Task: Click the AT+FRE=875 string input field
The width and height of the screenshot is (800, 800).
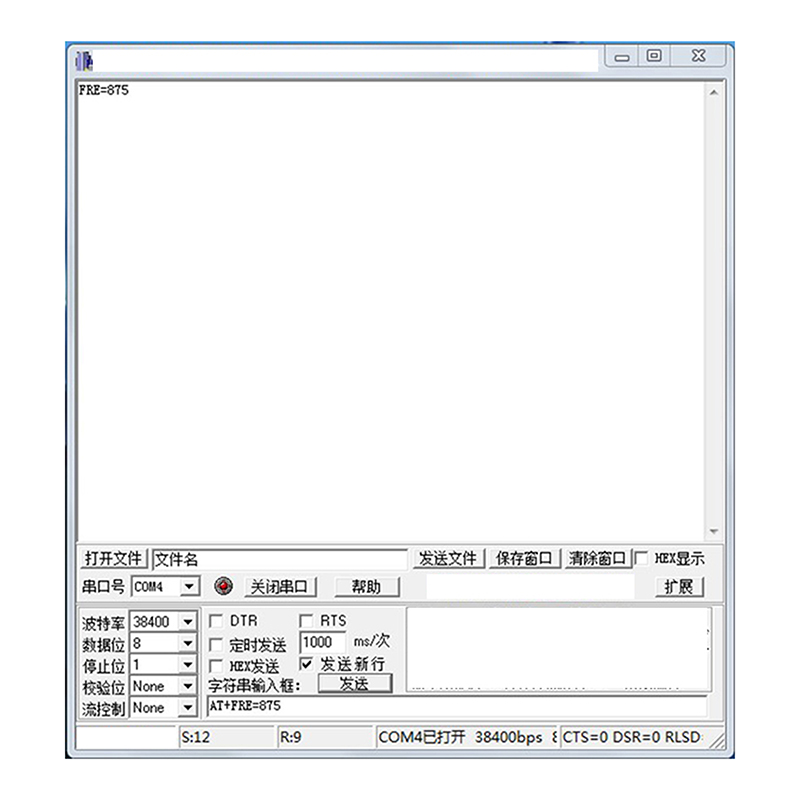Action: pyautogui.click(x=455, y=706)
